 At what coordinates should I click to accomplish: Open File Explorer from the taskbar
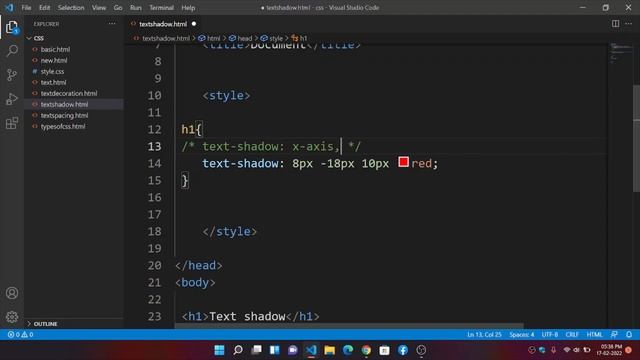[x=329, y=350]
